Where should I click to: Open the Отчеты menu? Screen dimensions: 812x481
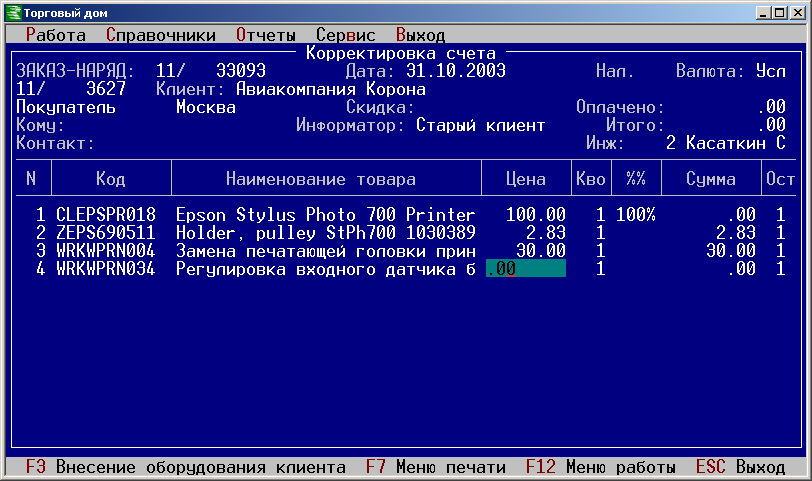click(266, 35)
